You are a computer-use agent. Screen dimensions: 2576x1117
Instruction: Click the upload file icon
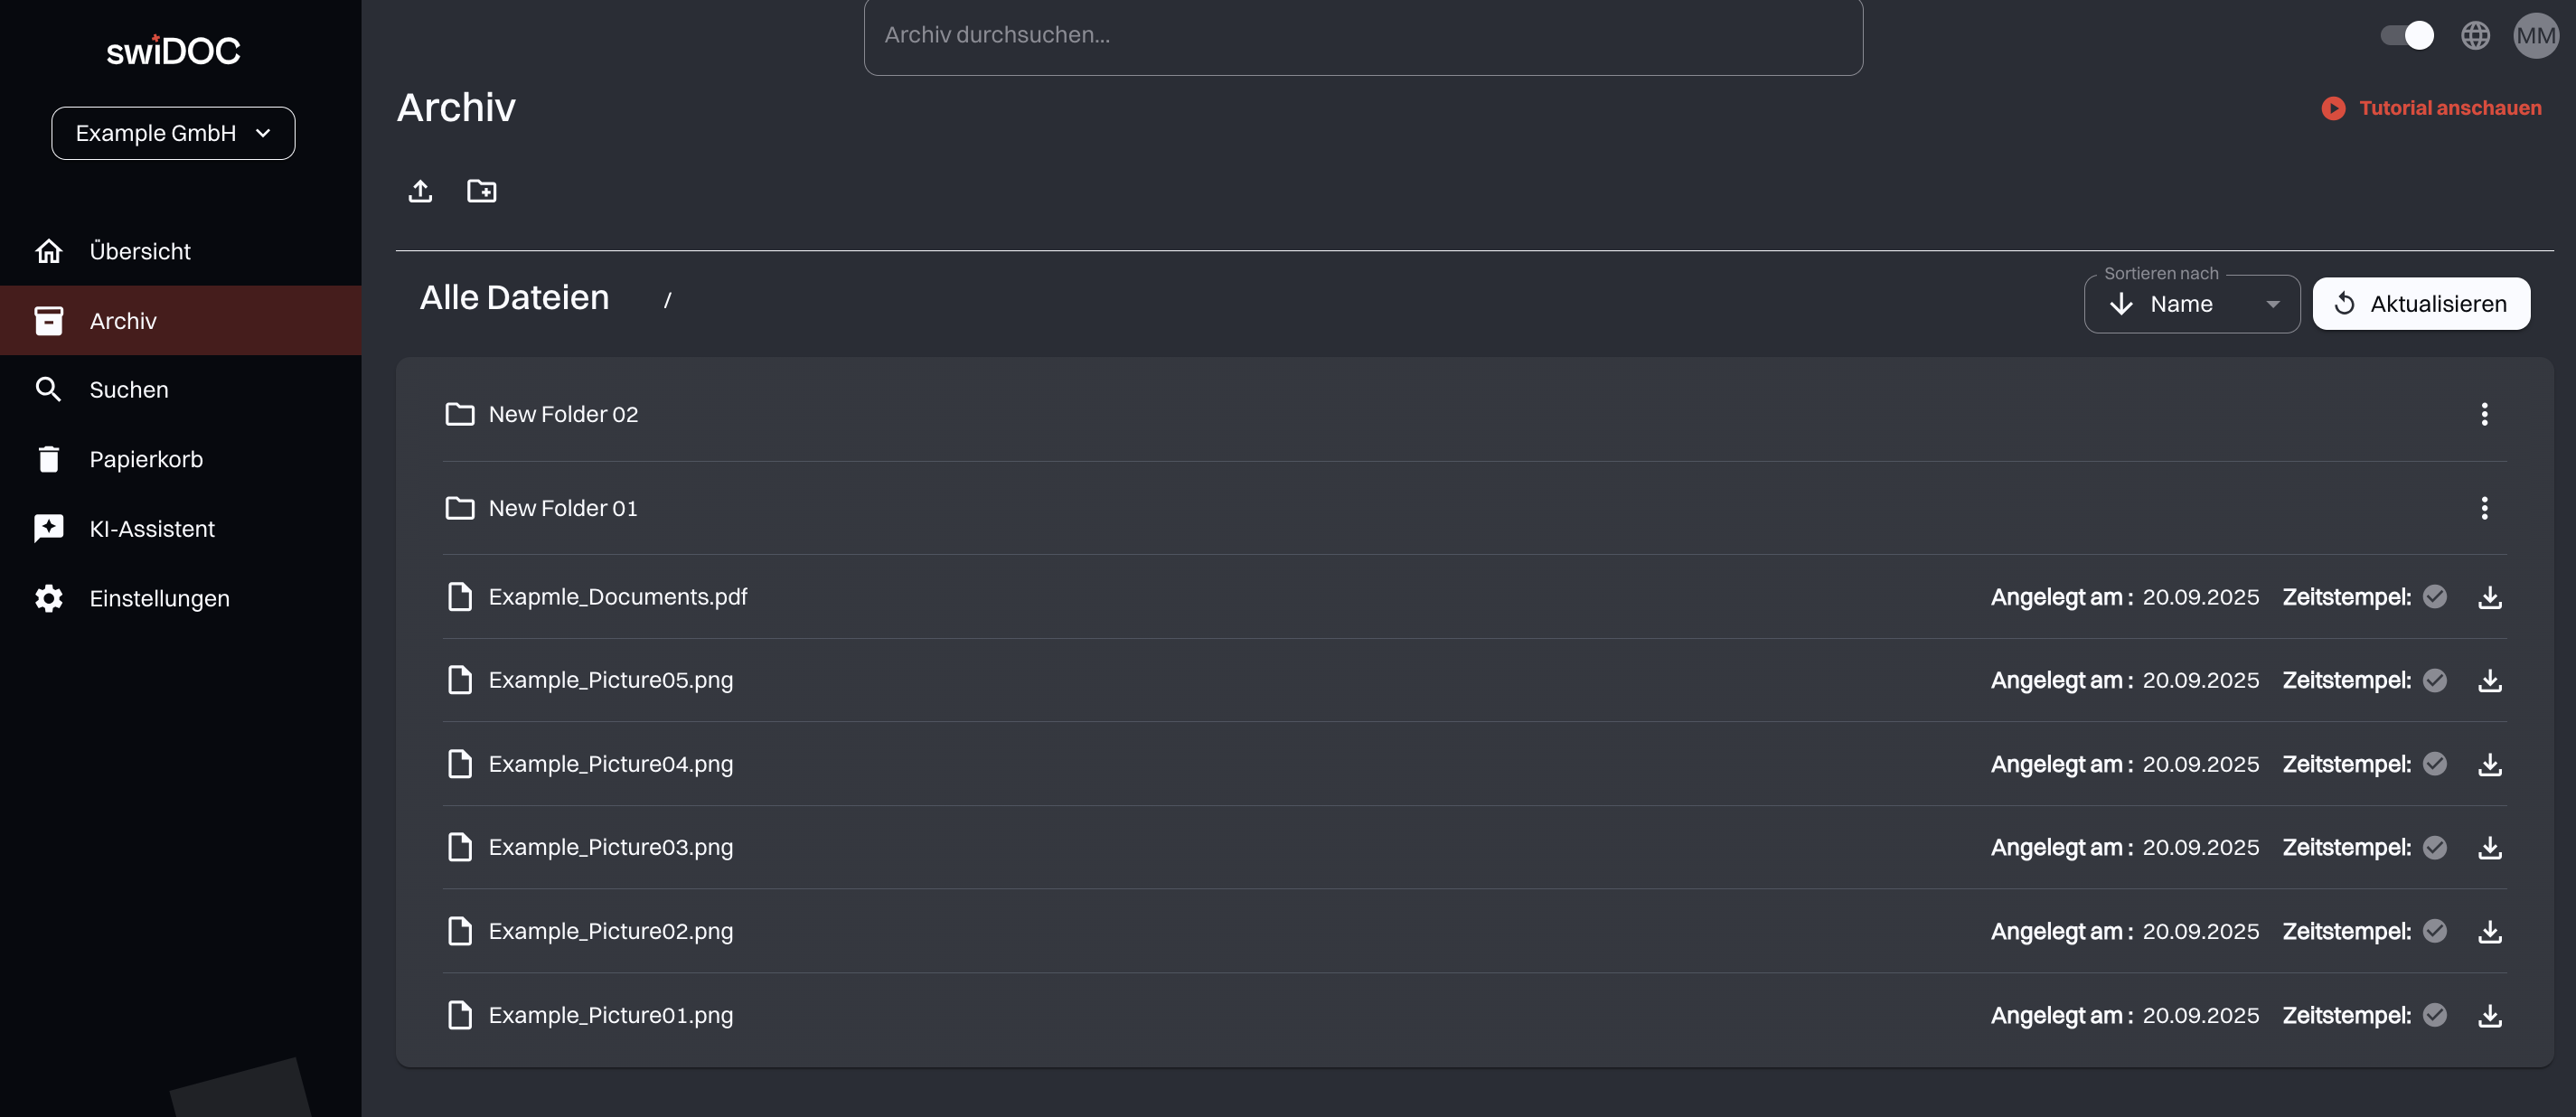coord(420,191)
